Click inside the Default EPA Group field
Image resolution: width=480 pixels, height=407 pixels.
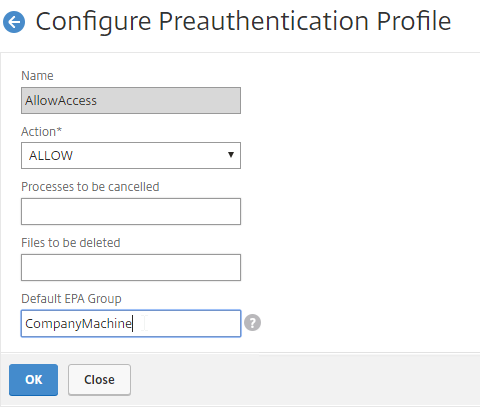pyautogui.click(x=131, y=323)
